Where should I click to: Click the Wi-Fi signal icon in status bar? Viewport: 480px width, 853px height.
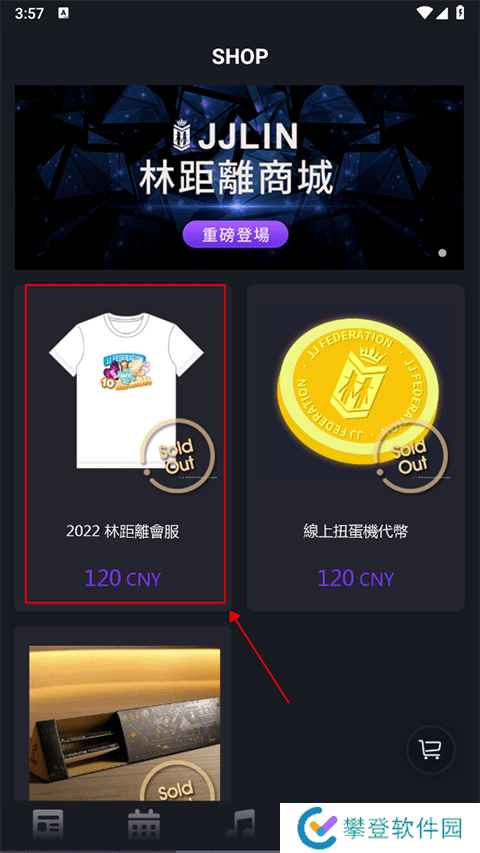[x=424, y=13]
